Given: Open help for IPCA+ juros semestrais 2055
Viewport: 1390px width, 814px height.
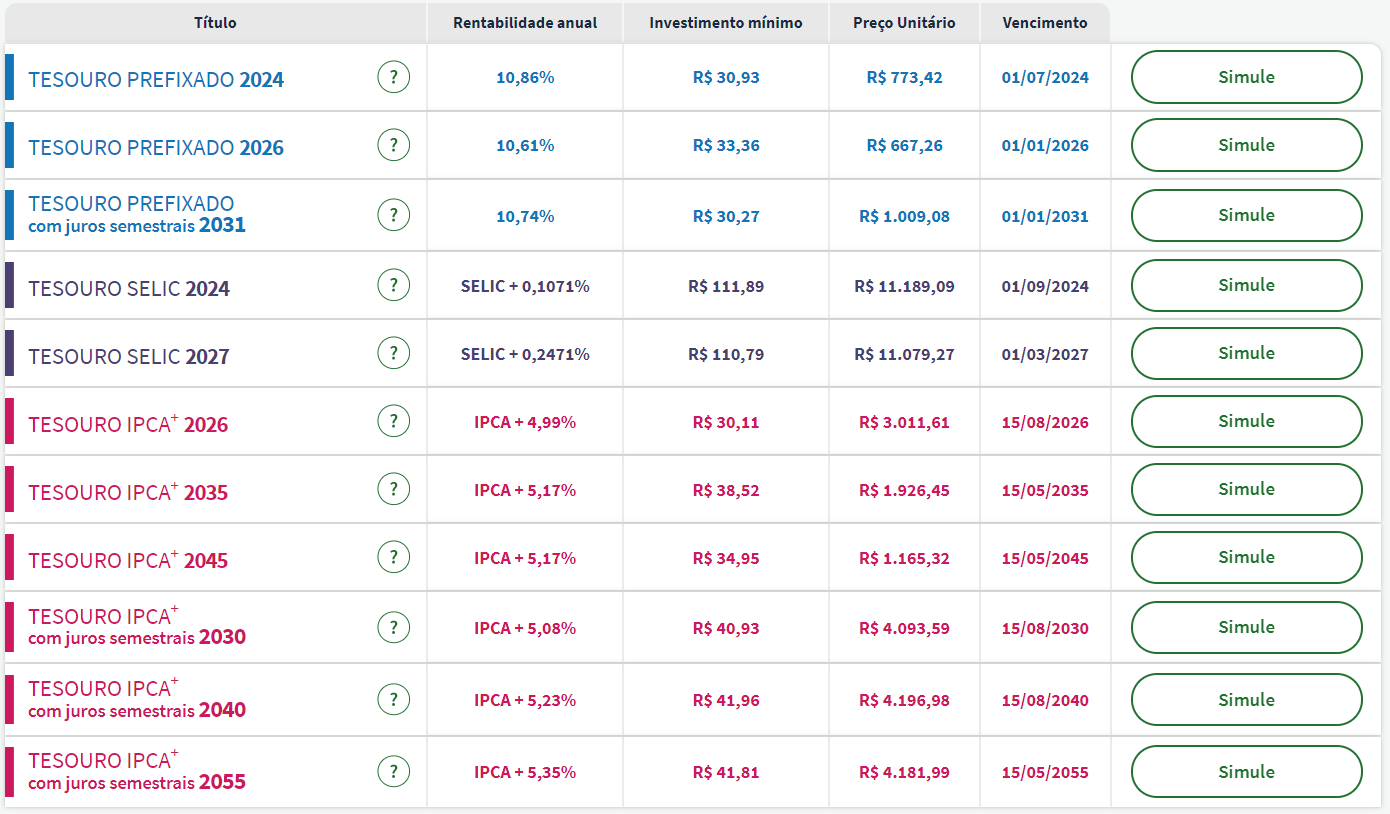Looking at the screenshot, I should tap(394, 772).
